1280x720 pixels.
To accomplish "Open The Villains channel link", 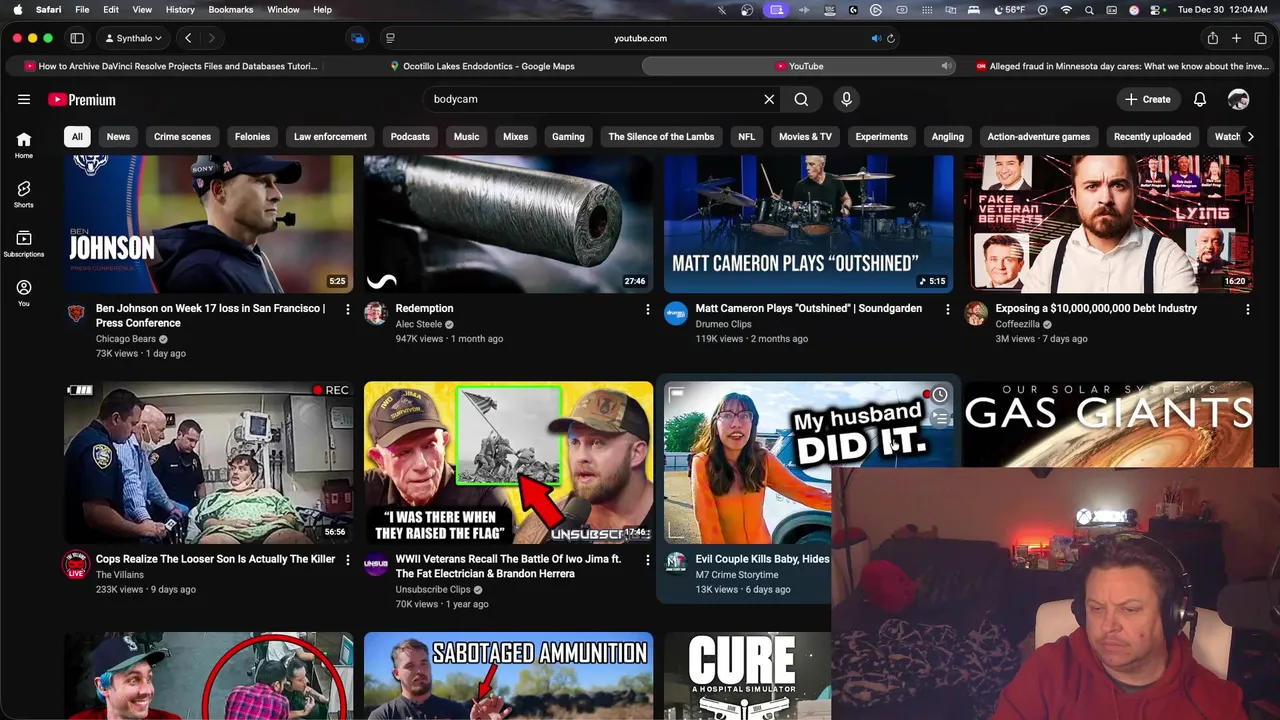I will tap(120, 575).
